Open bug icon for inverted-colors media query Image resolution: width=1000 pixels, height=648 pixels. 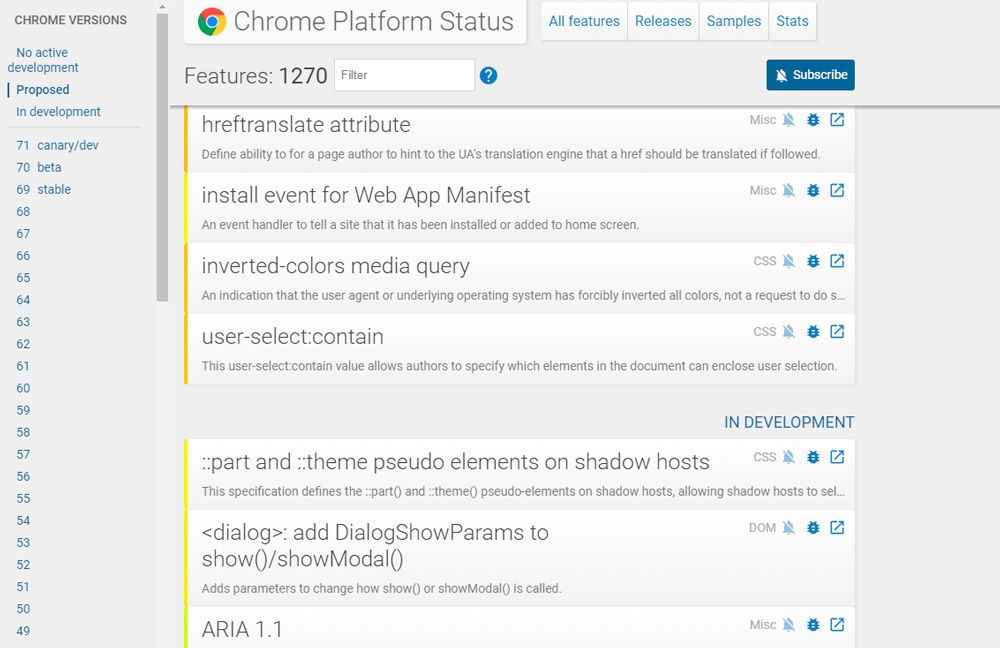coord(813,261)
